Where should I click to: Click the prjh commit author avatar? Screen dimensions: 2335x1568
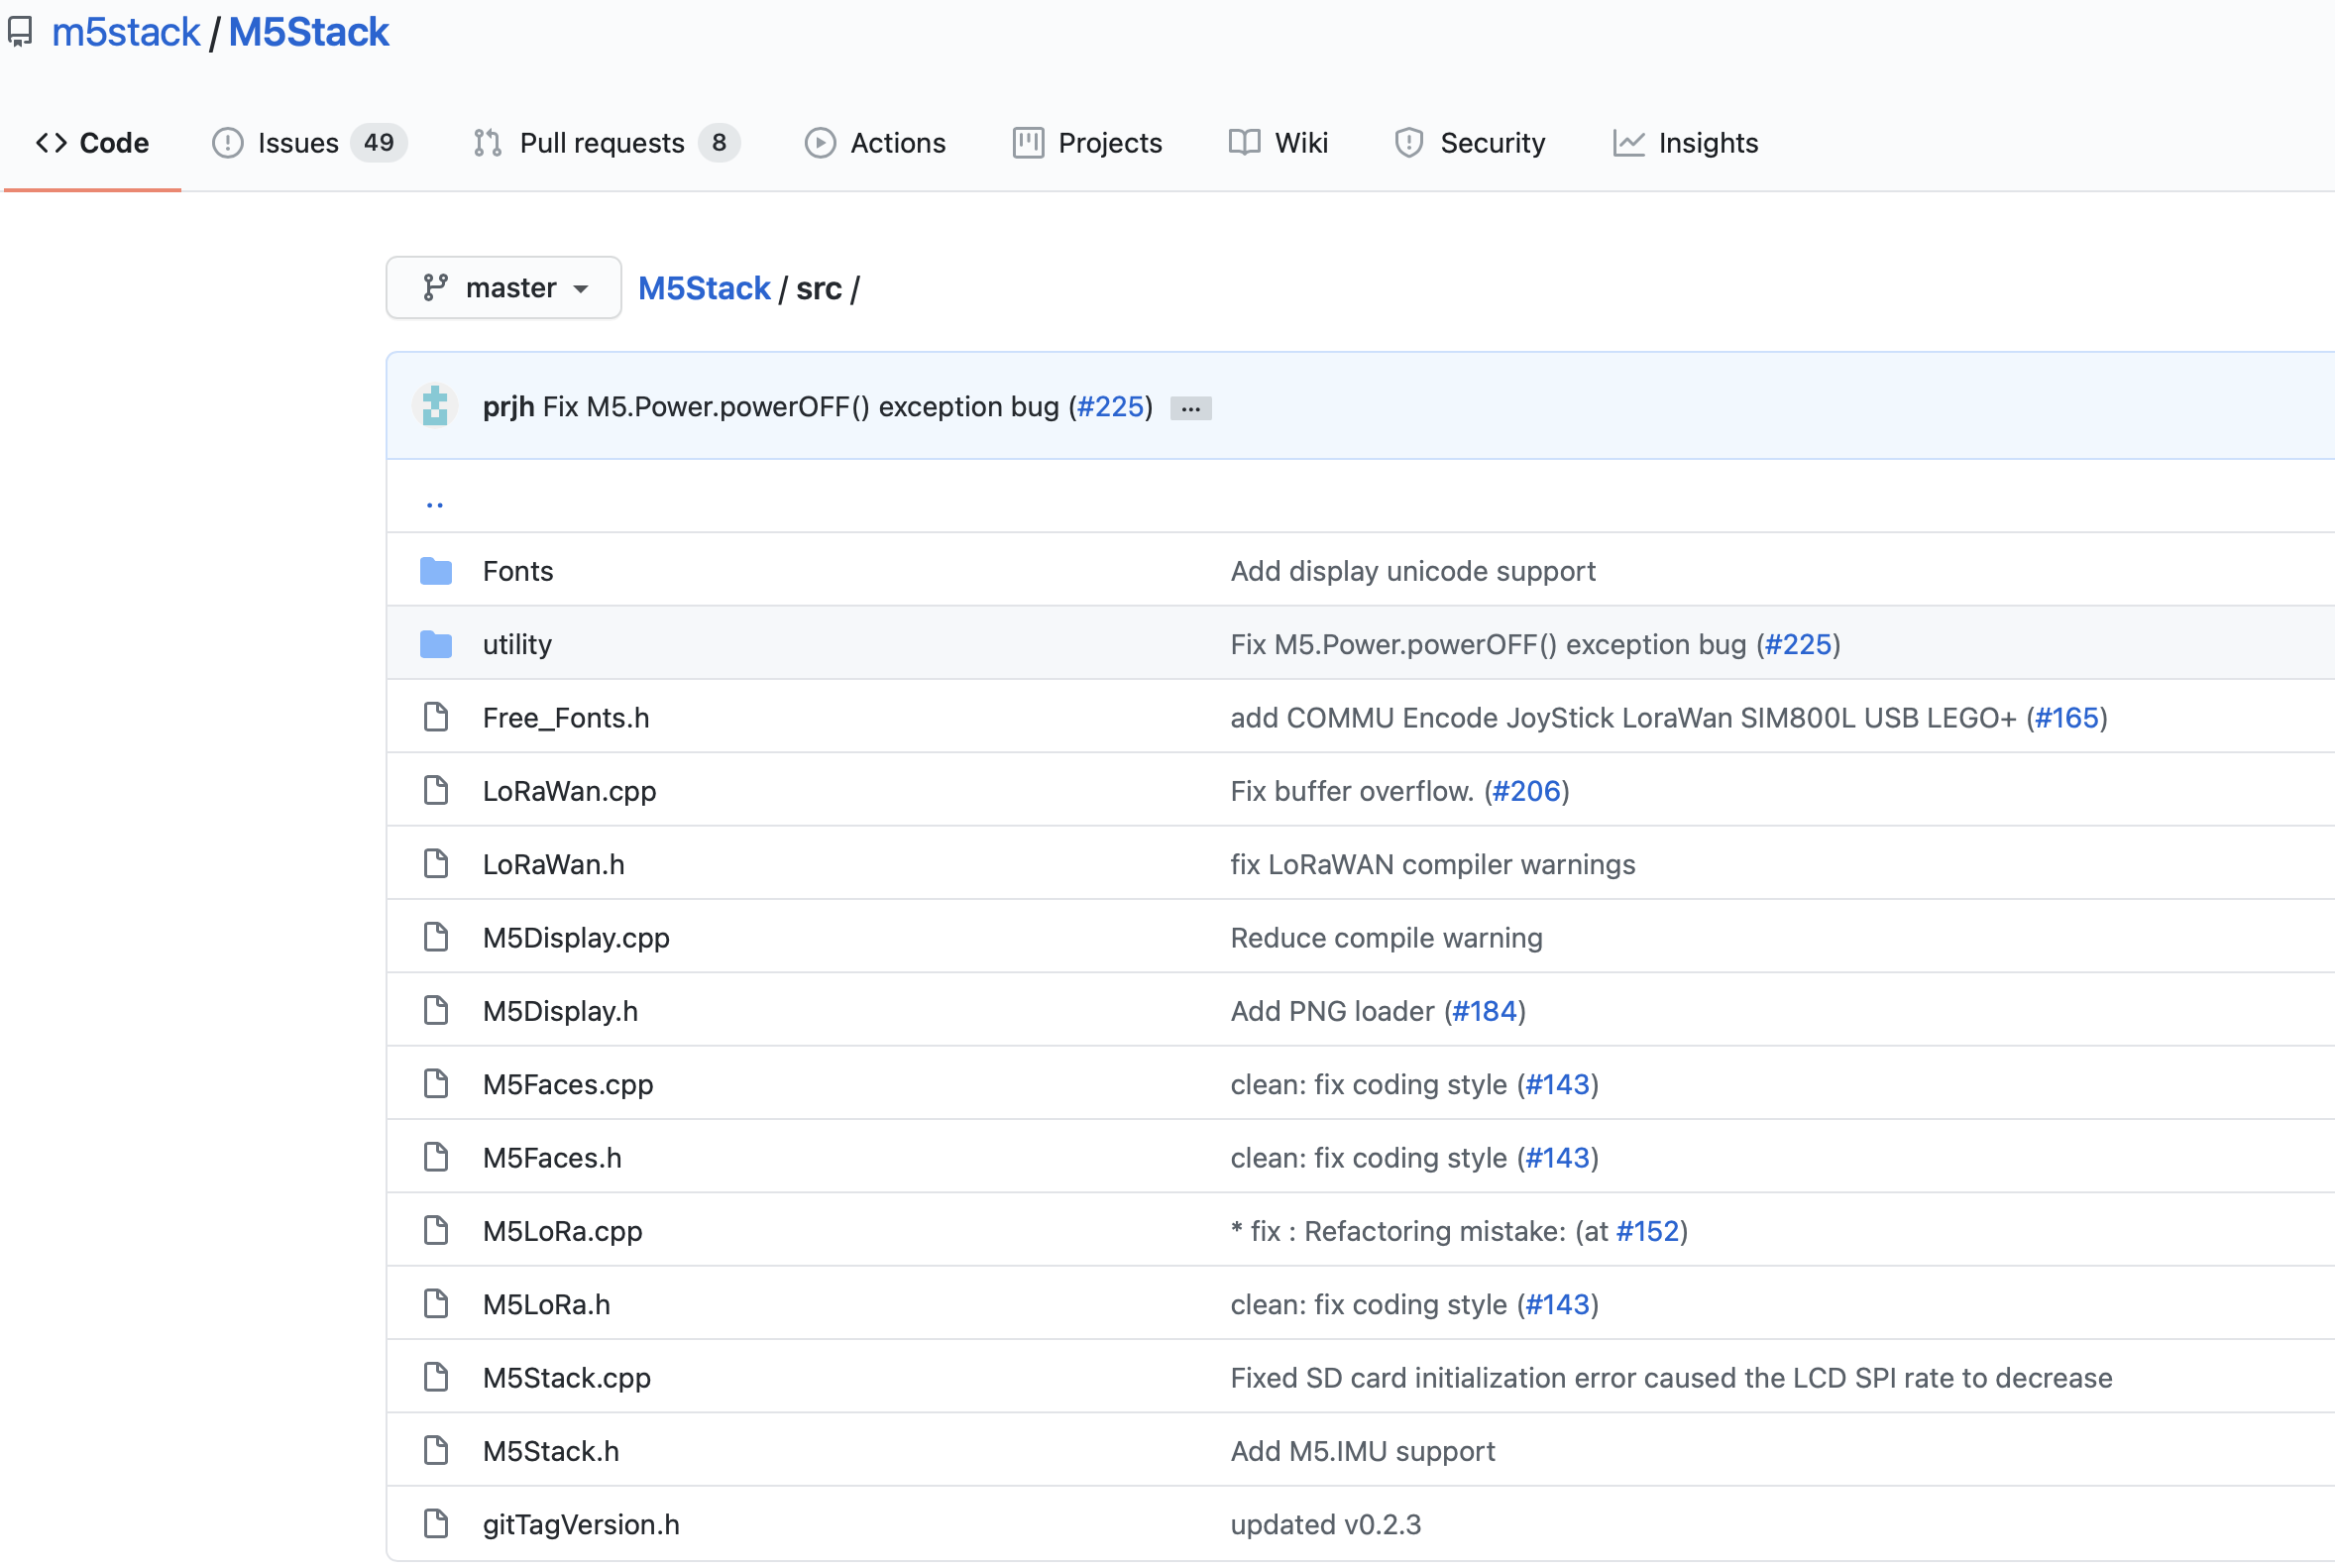click(435, 406)
